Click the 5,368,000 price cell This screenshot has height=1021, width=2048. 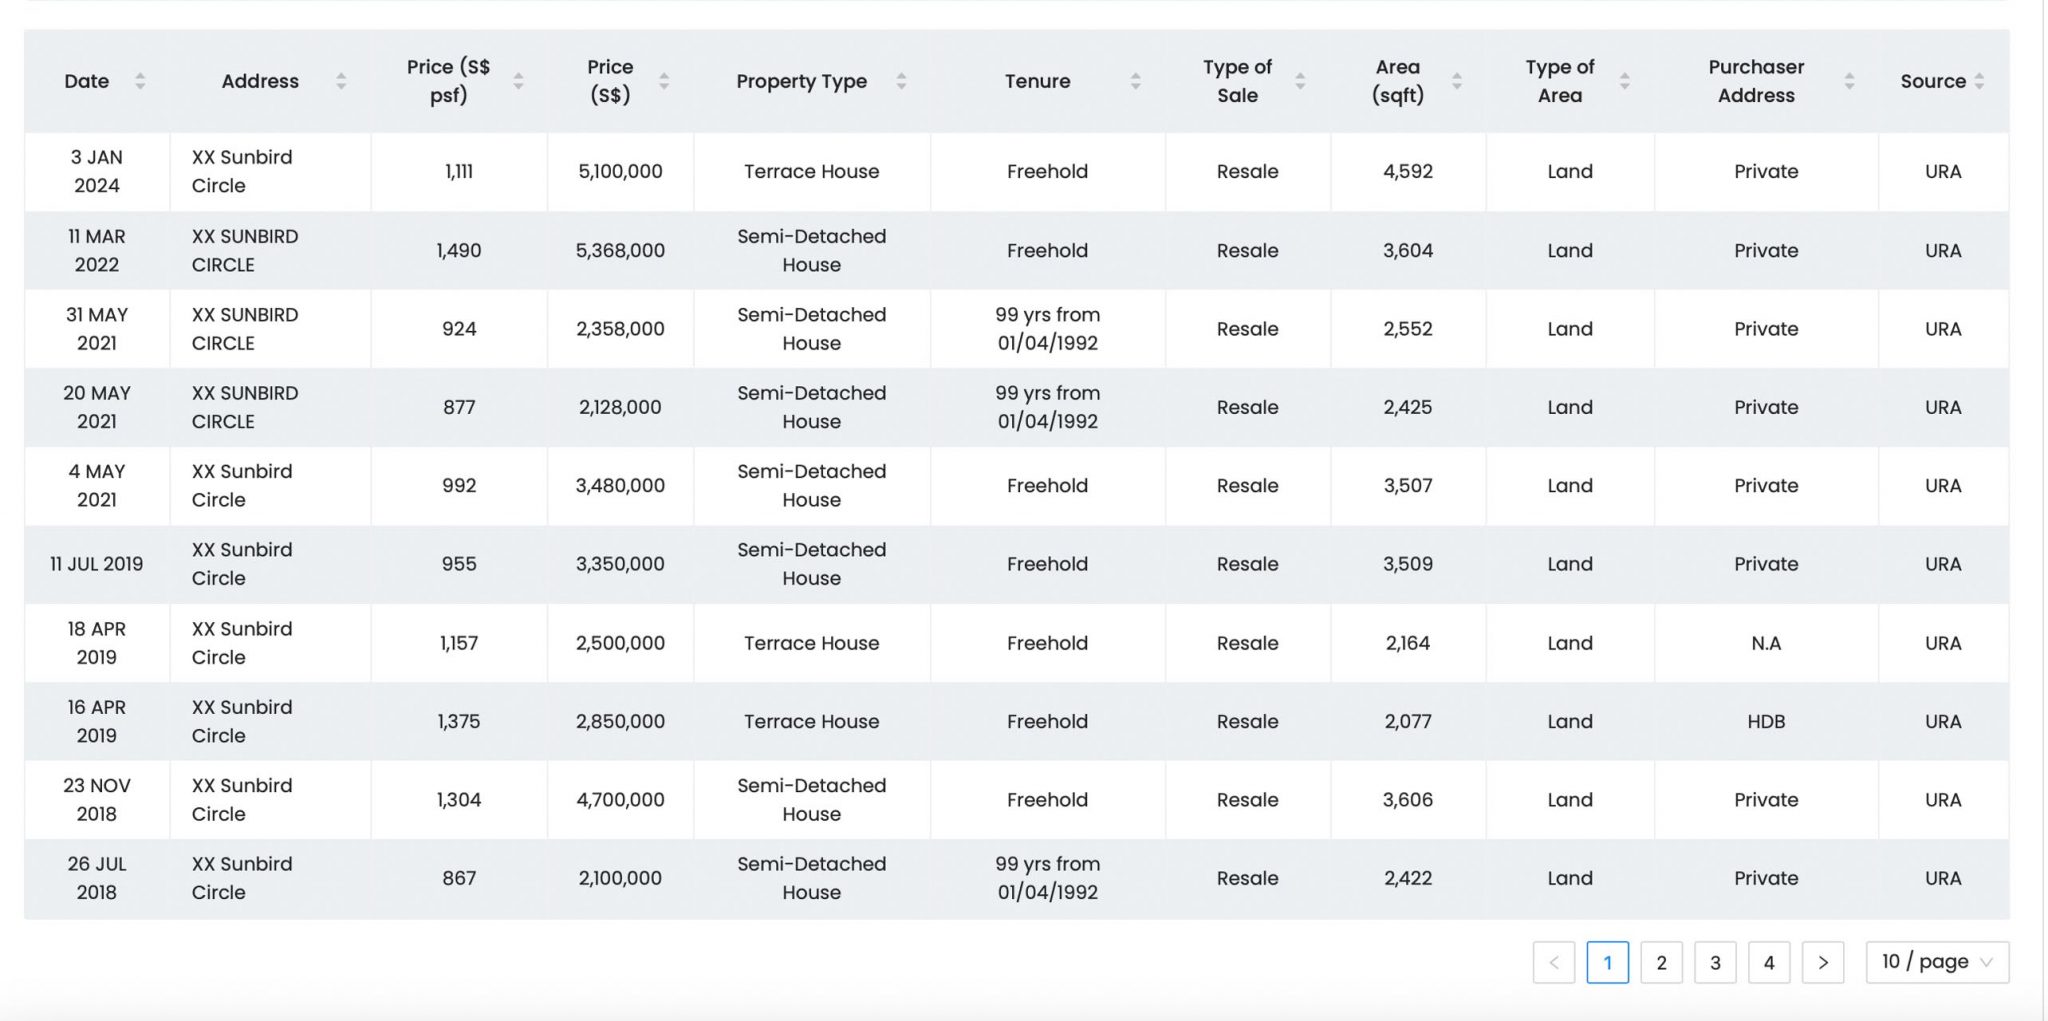pos(620,250)
